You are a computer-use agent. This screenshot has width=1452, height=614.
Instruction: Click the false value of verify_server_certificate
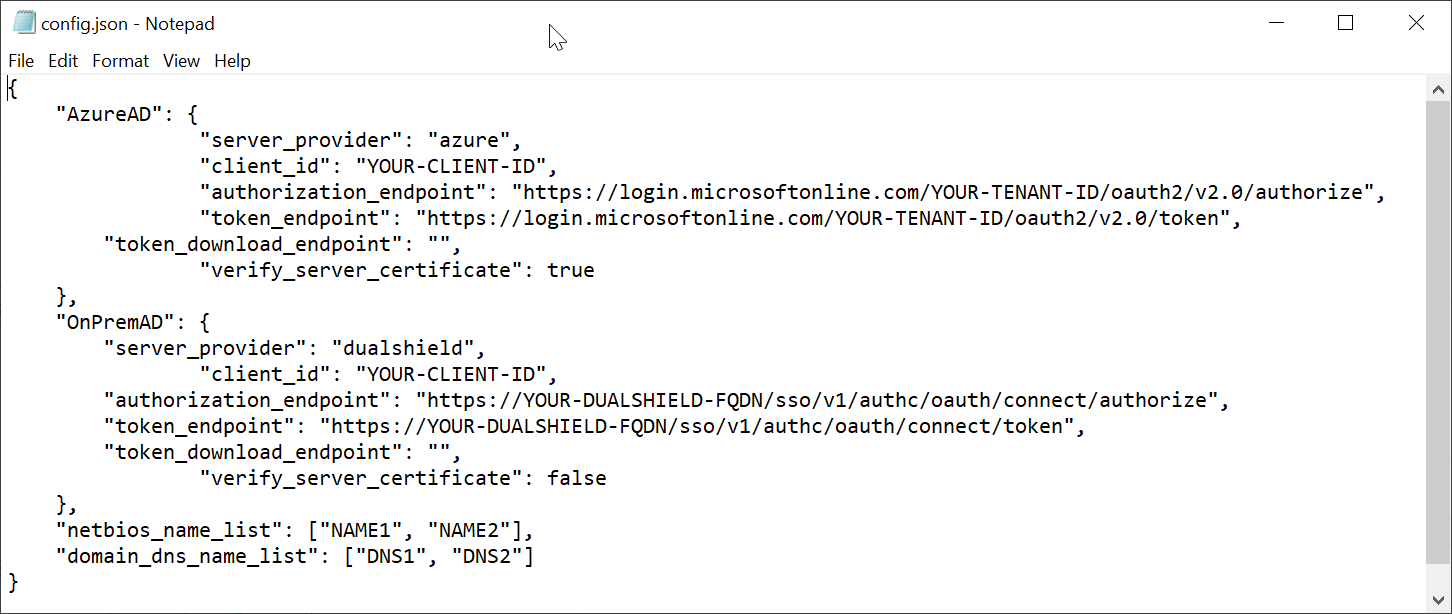pos(577,478)
